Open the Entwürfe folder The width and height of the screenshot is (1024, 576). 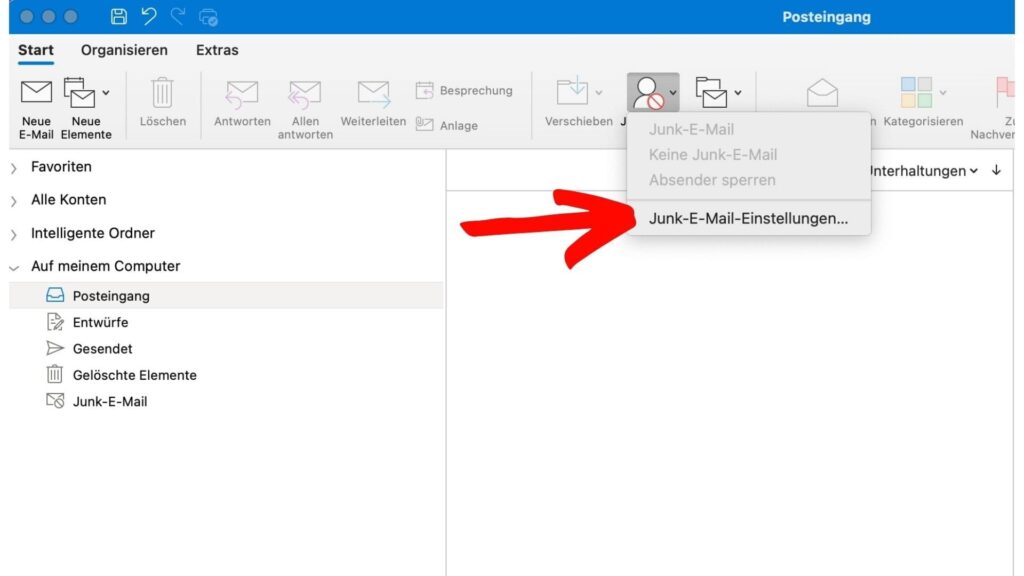click(100, 322)
